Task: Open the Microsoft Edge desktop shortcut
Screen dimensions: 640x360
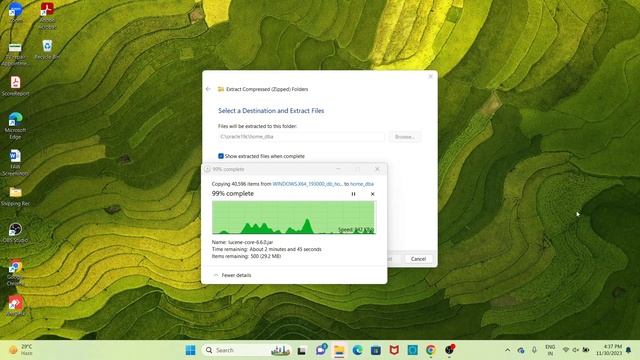Action: [16, 125]
